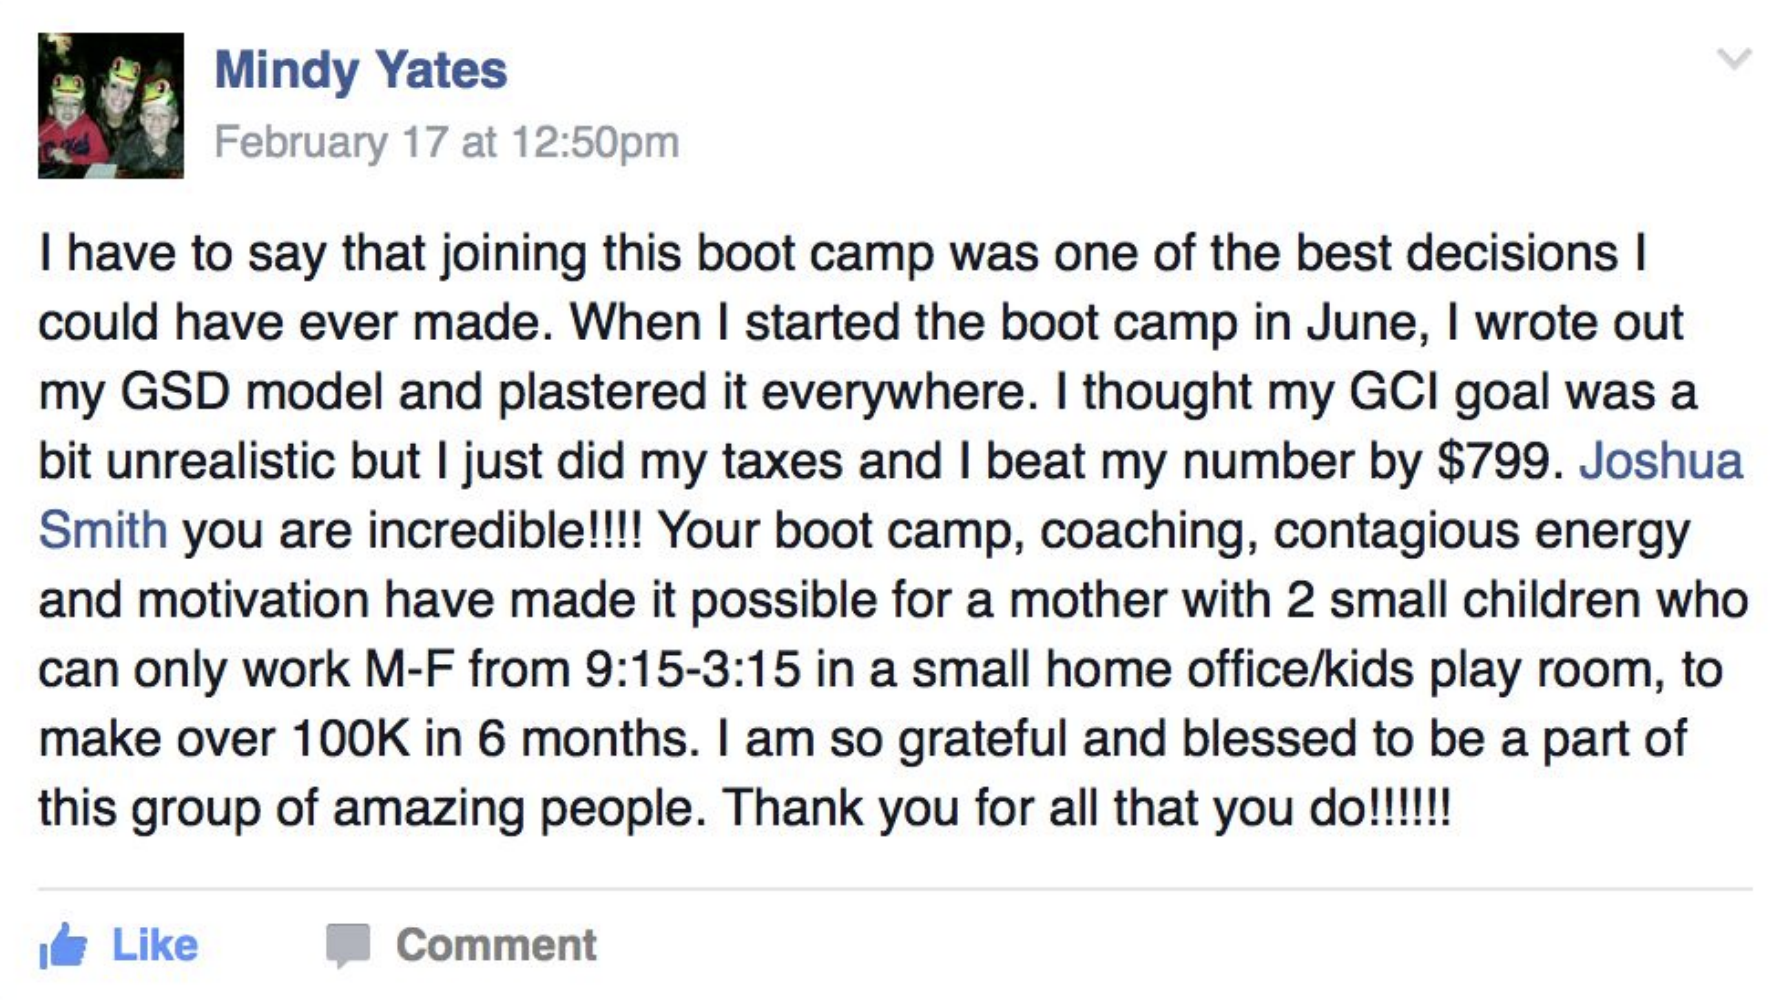
Task: Click the "9:15-3:15" hours text
Action: click(x=692, y=670)
